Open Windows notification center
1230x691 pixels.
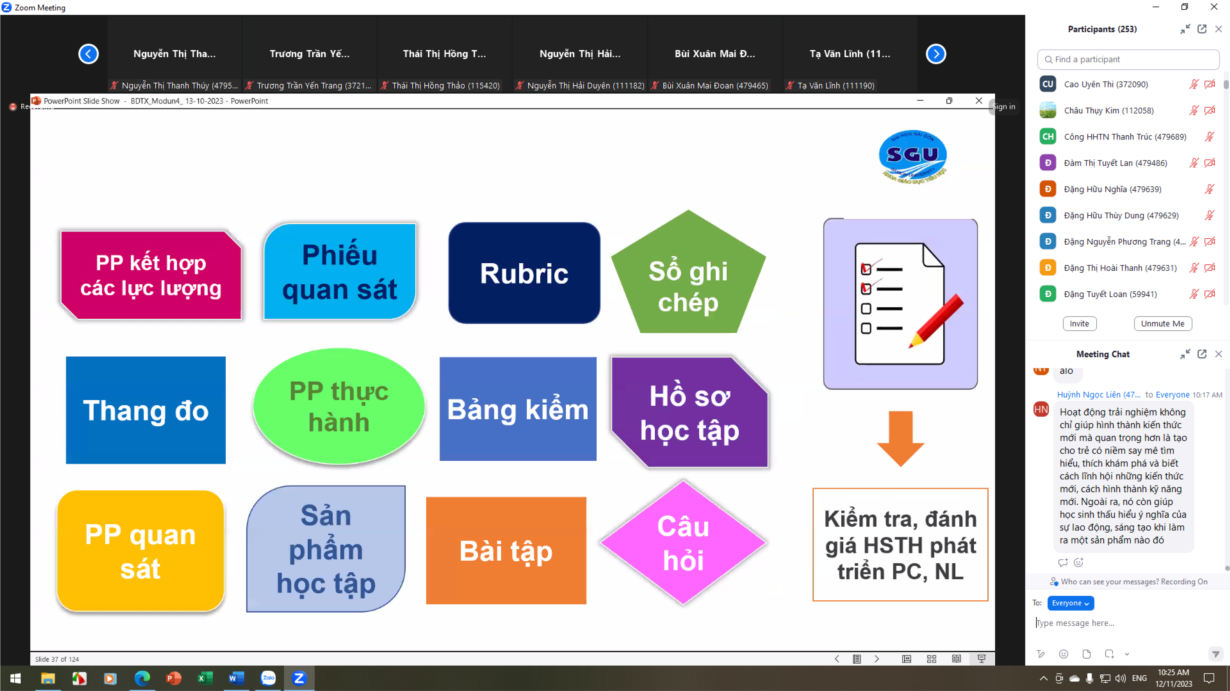(1209, 678)
